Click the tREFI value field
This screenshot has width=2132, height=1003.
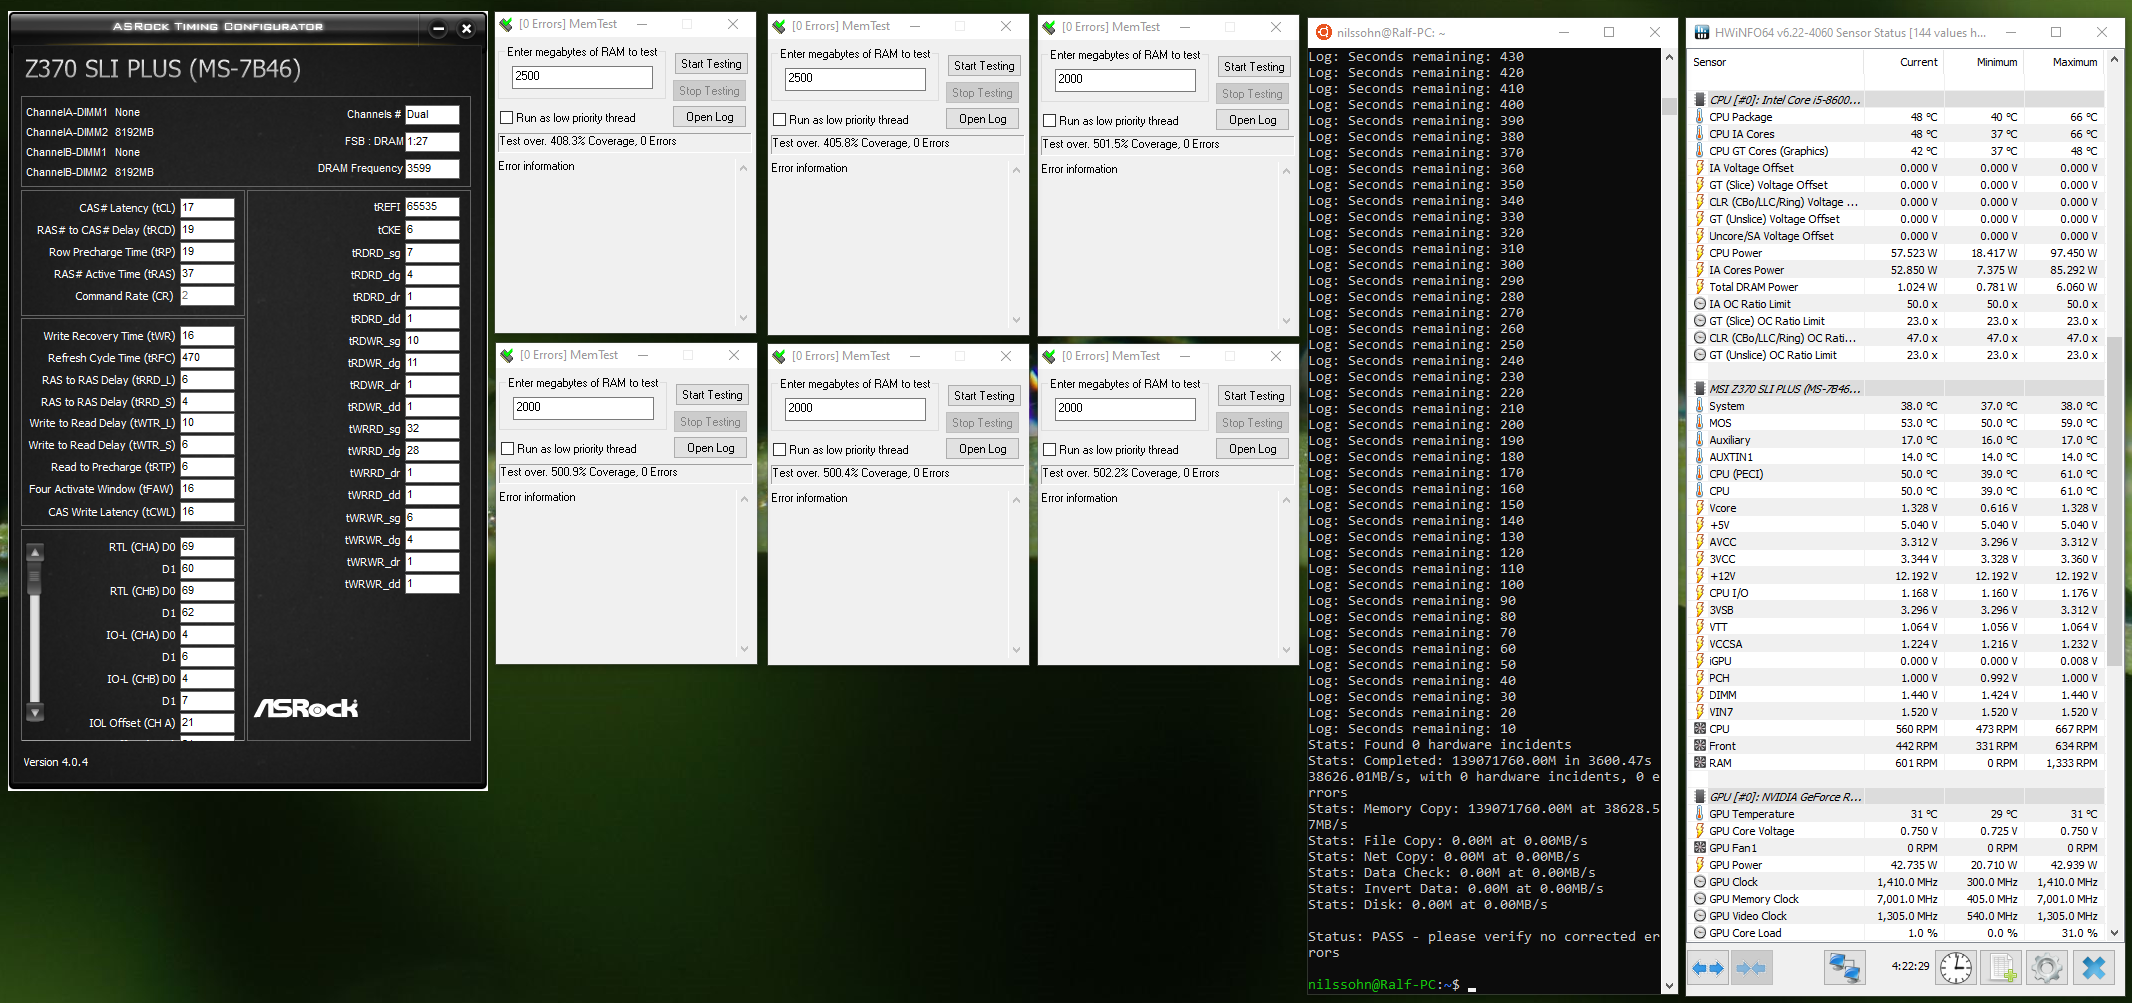click(x=432, y=207)
